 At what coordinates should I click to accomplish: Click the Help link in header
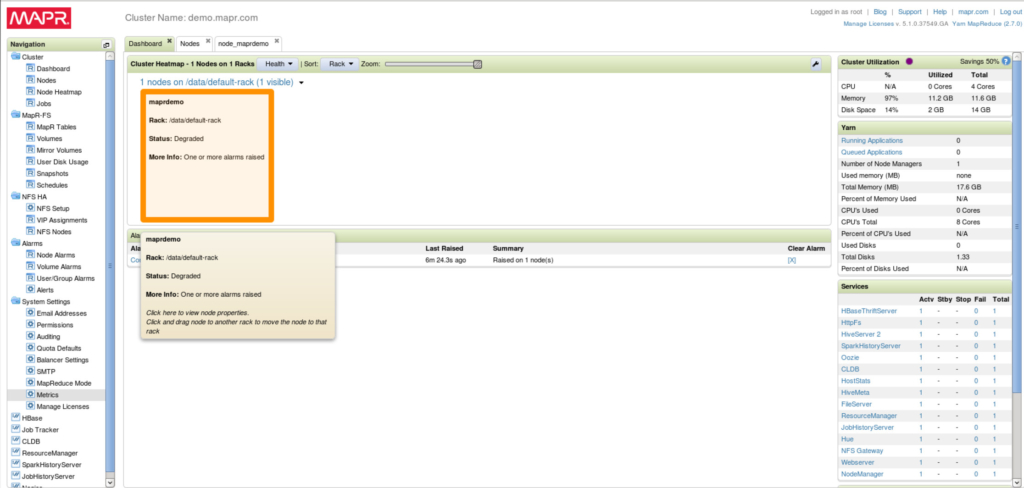pos(940,12)
